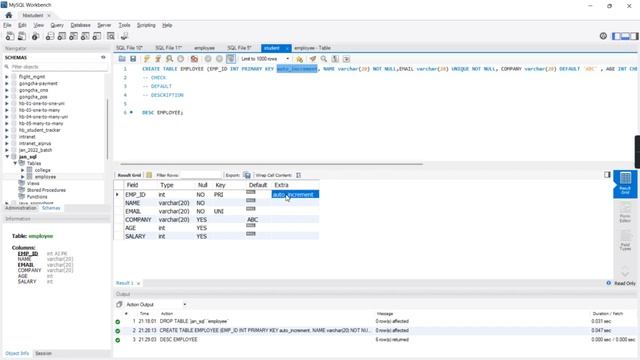Screen dimensions: 640x360
Task: Open the Database menu
Action: (80, 25)
